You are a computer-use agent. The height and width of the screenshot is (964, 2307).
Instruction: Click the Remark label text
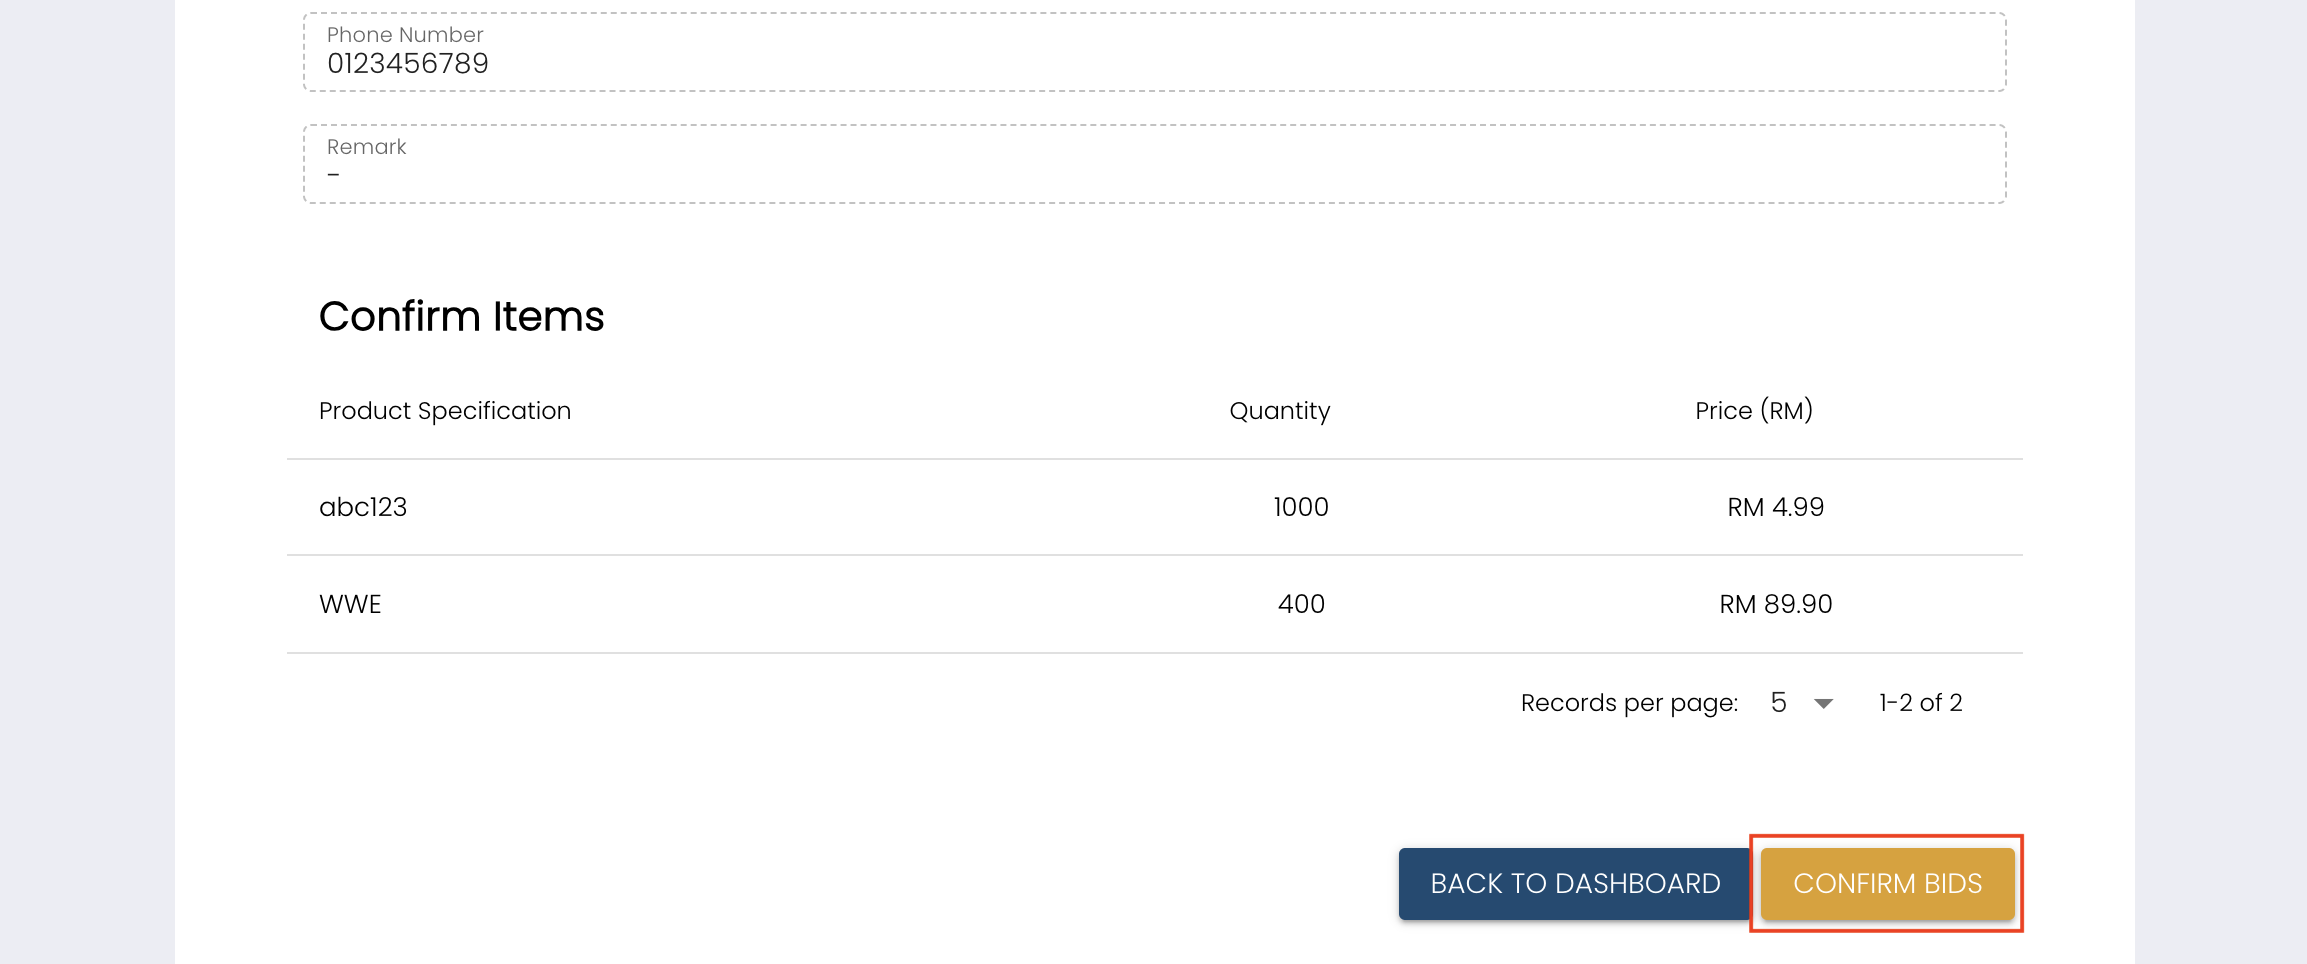366,147
